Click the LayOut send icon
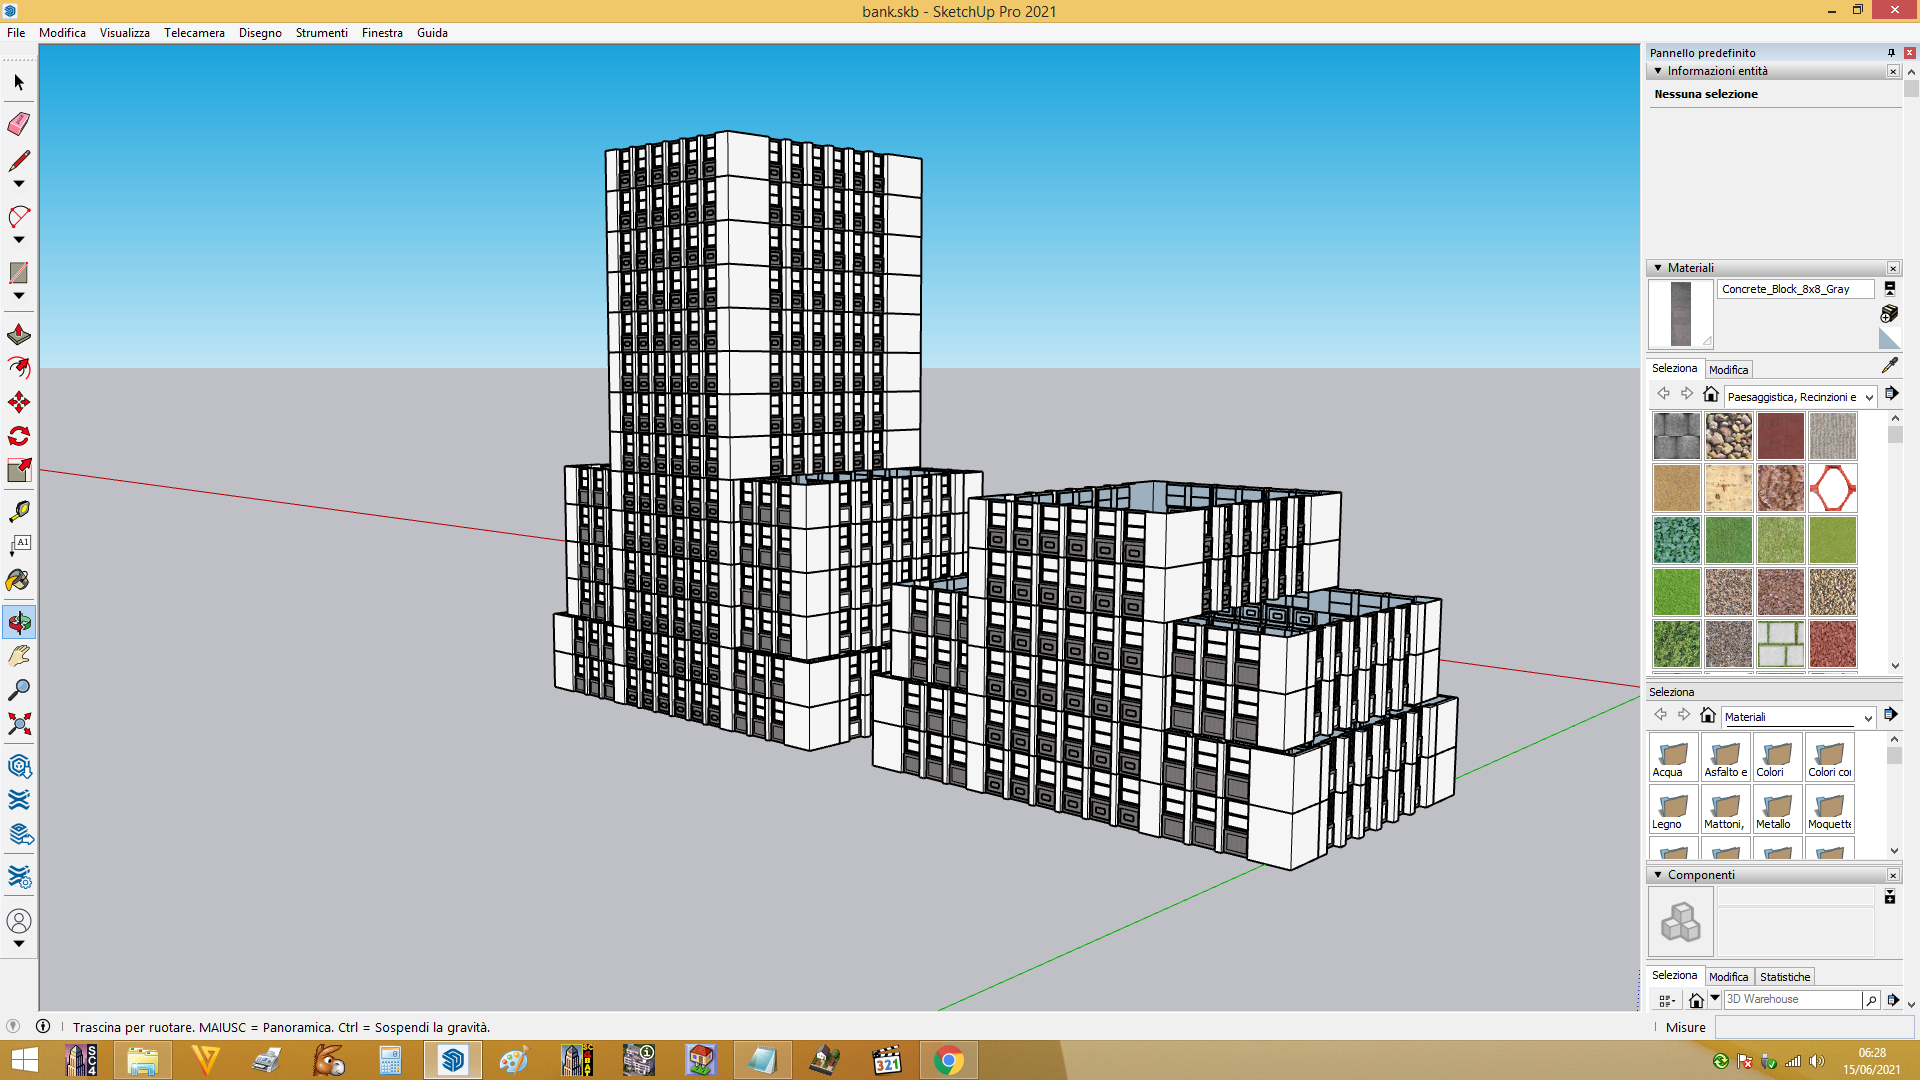Image resolution: width=1920 pixels, height=1080 pixels. (x=19, y=834)
